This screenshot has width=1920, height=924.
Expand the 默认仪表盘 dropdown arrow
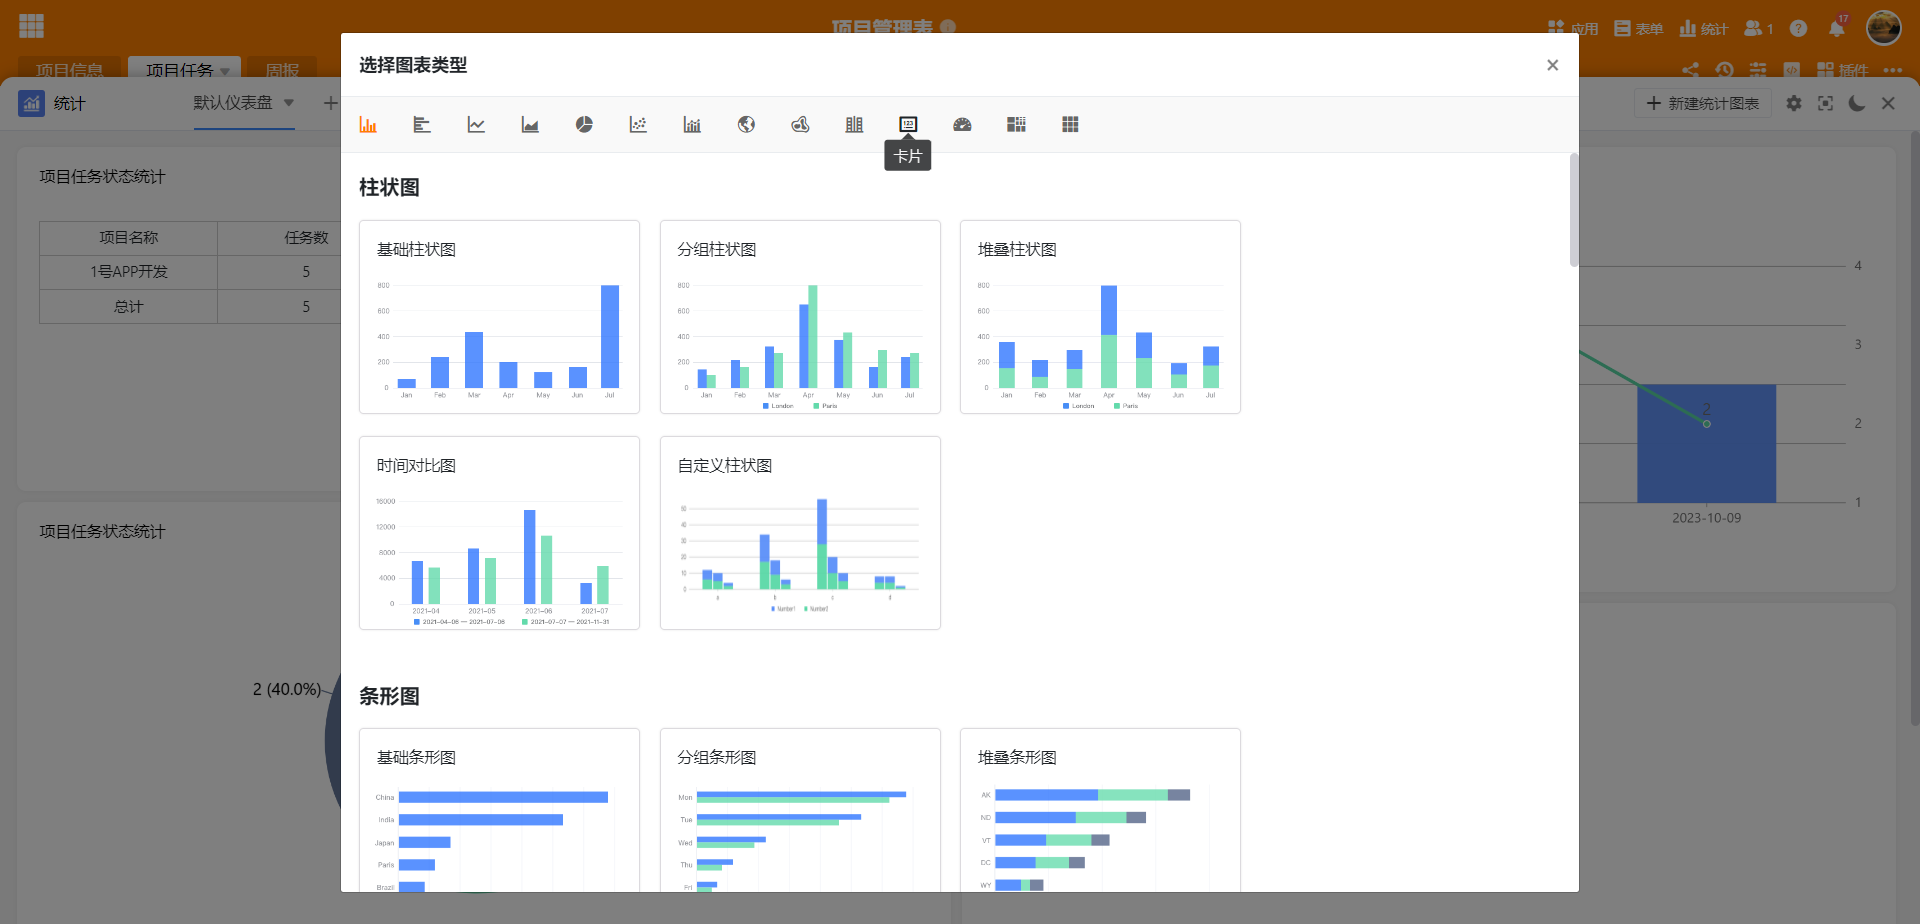click(x=289, y=103)
